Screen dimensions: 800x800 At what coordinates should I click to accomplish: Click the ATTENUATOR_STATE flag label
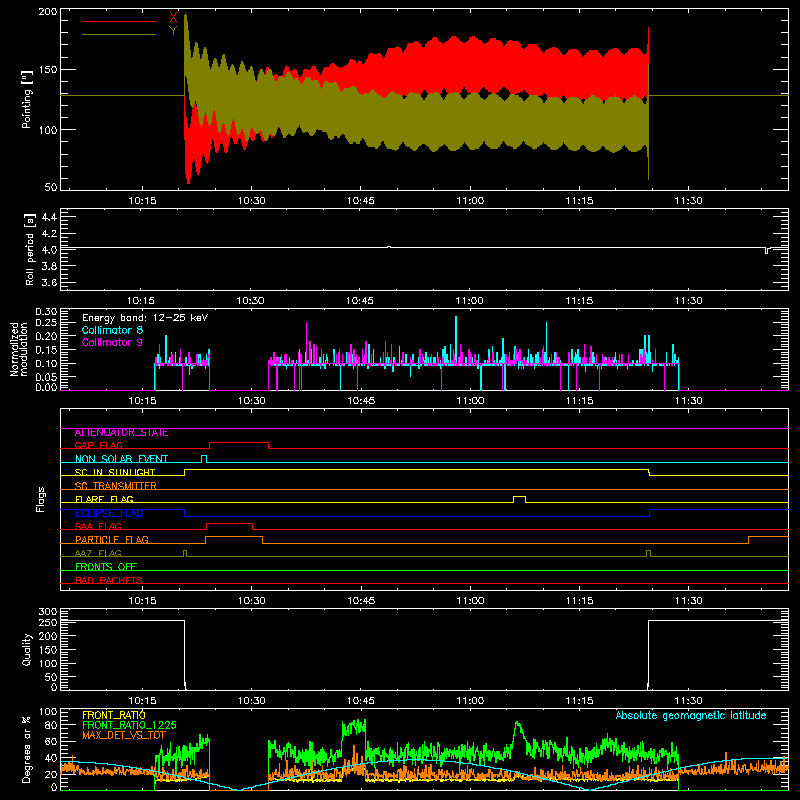121,433
